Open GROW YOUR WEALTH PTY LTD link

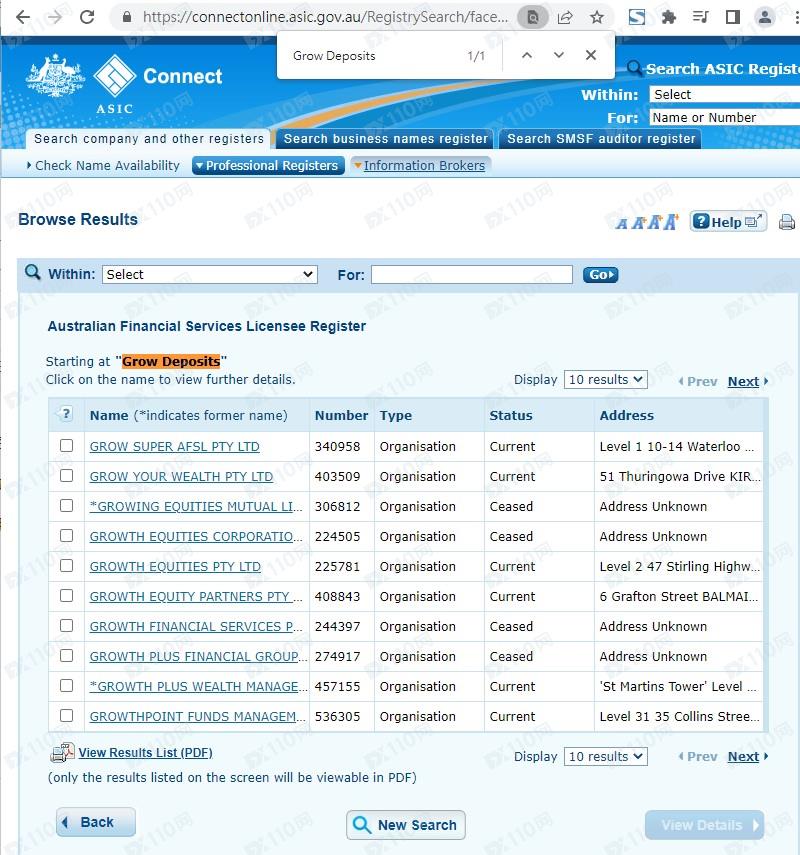[181, 477]
